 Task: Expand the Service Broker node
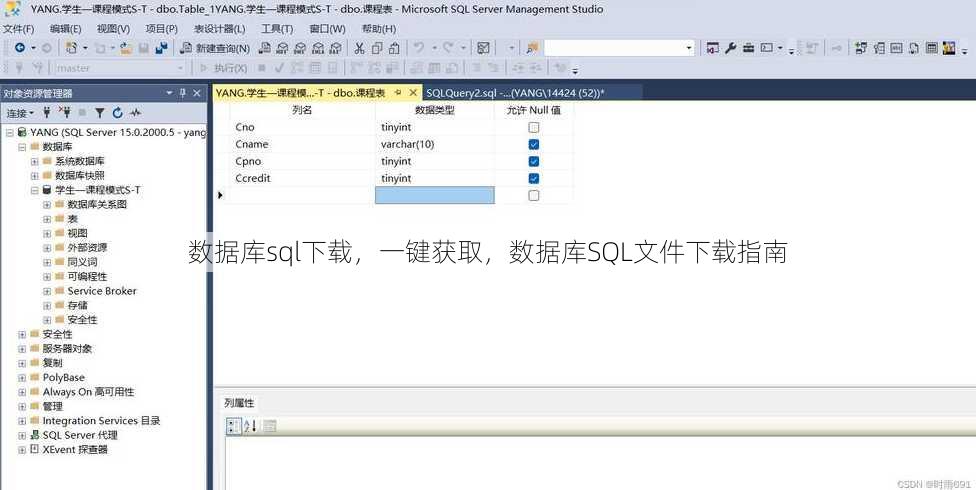coord(47,291)
